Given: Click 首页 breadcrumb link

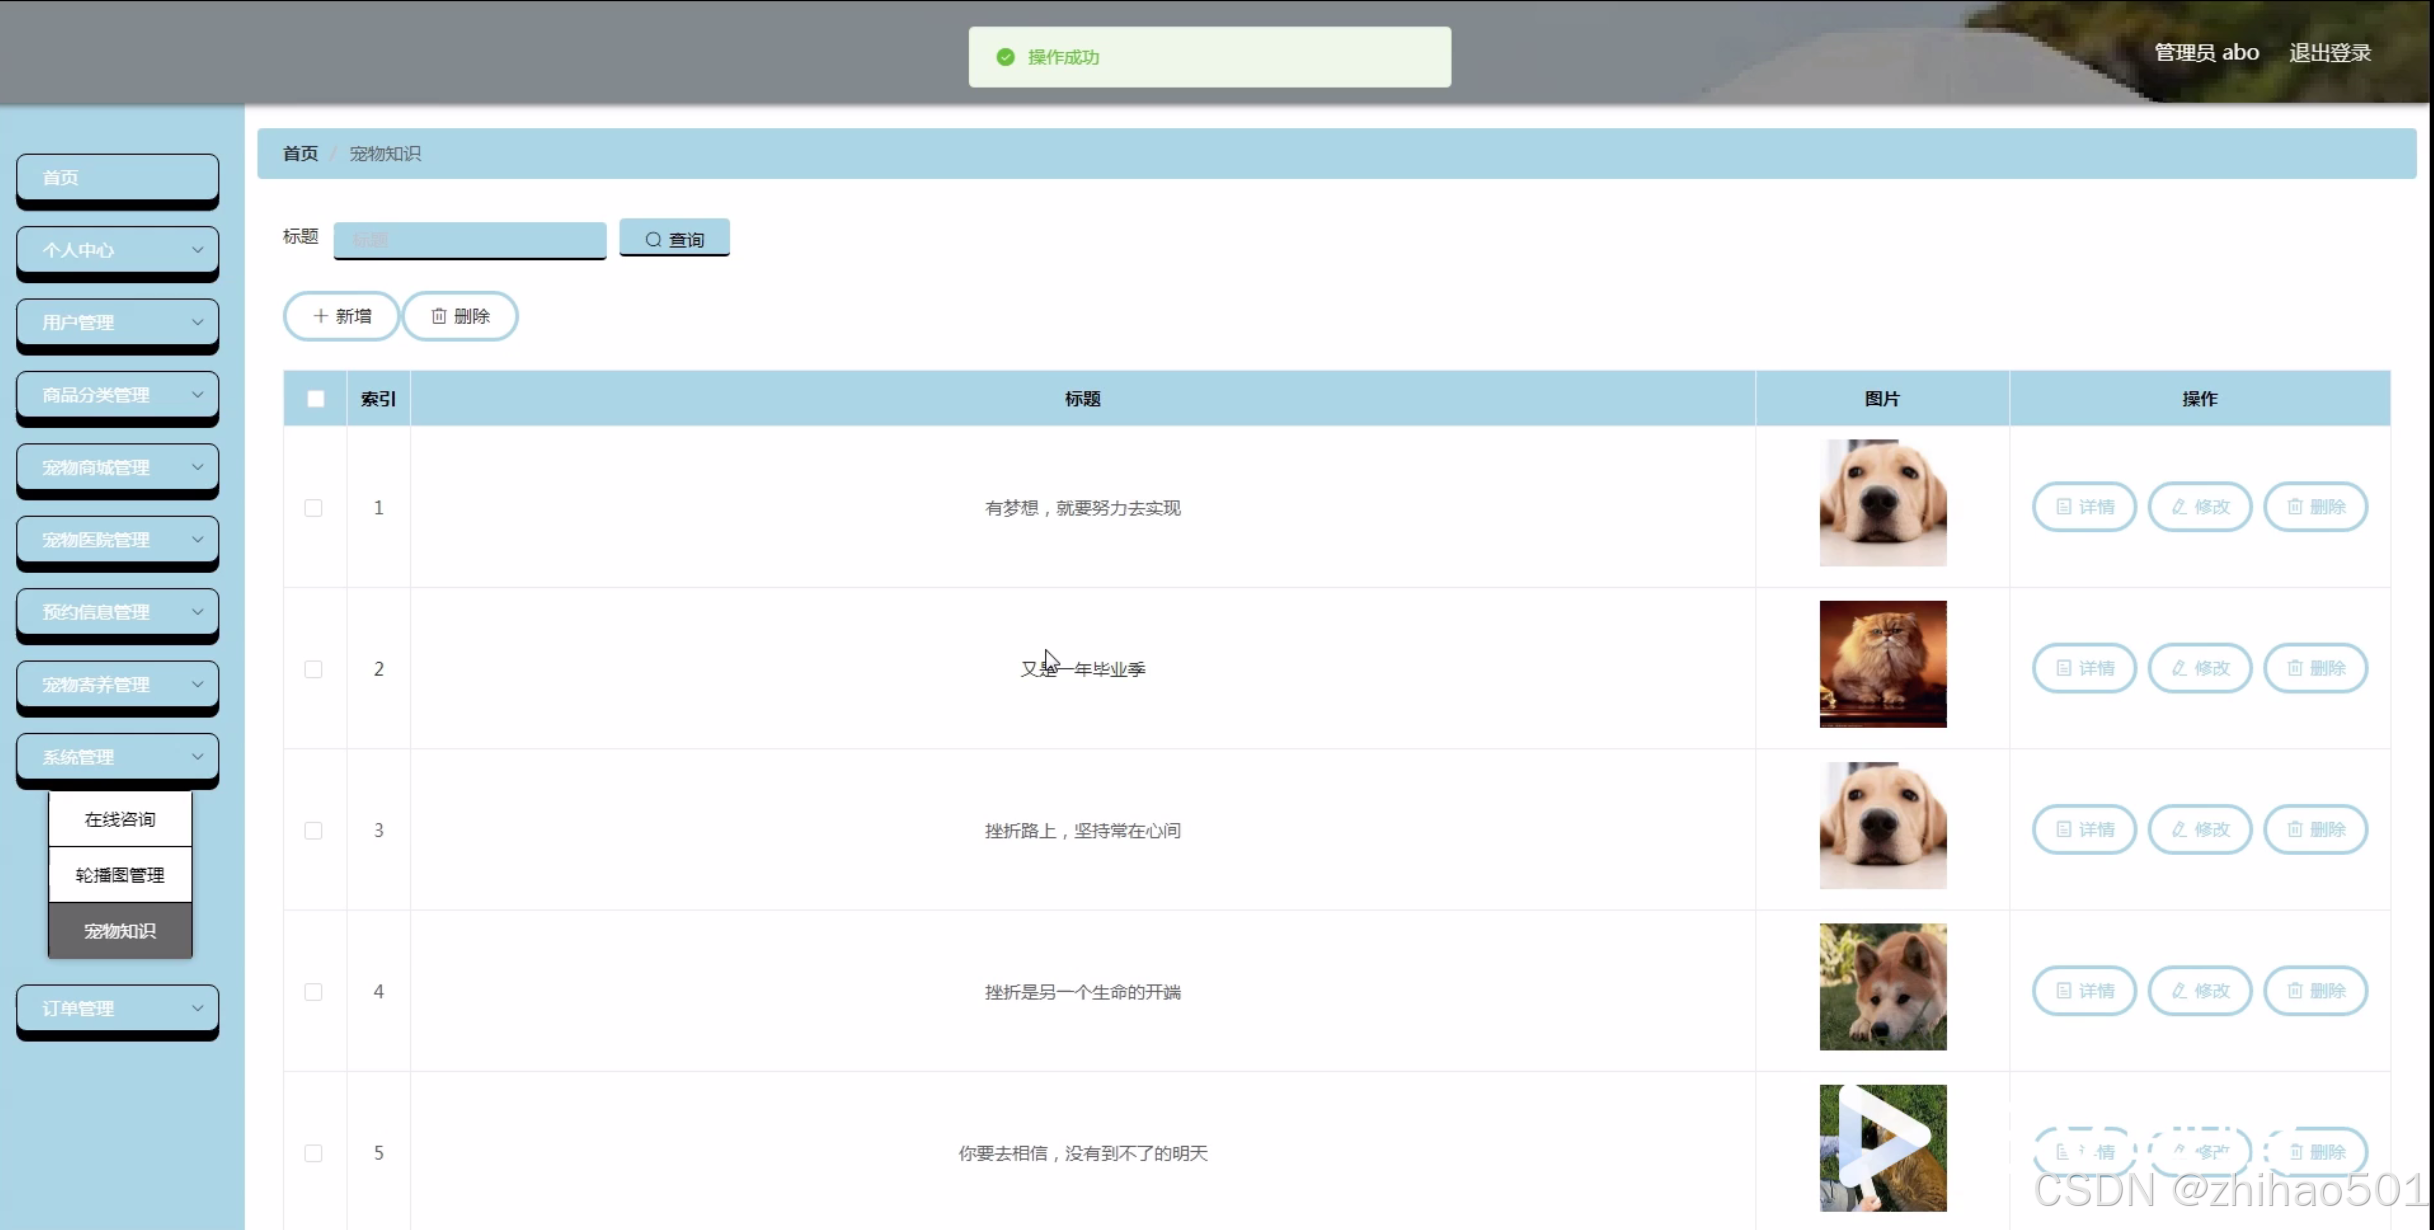Looking at the screenshot, I should coord(300,154).
